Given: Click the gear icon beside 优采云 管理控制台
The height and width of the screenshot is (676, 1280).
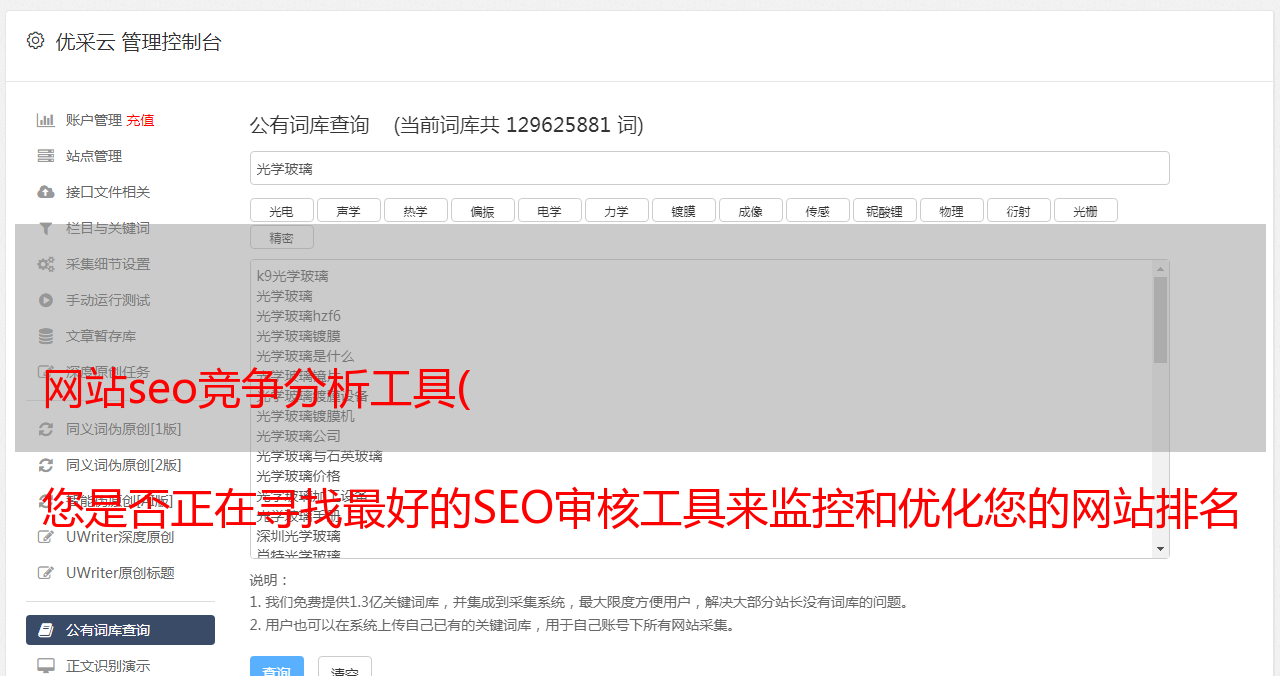Looking at the screenshot, I should point(36,41).
